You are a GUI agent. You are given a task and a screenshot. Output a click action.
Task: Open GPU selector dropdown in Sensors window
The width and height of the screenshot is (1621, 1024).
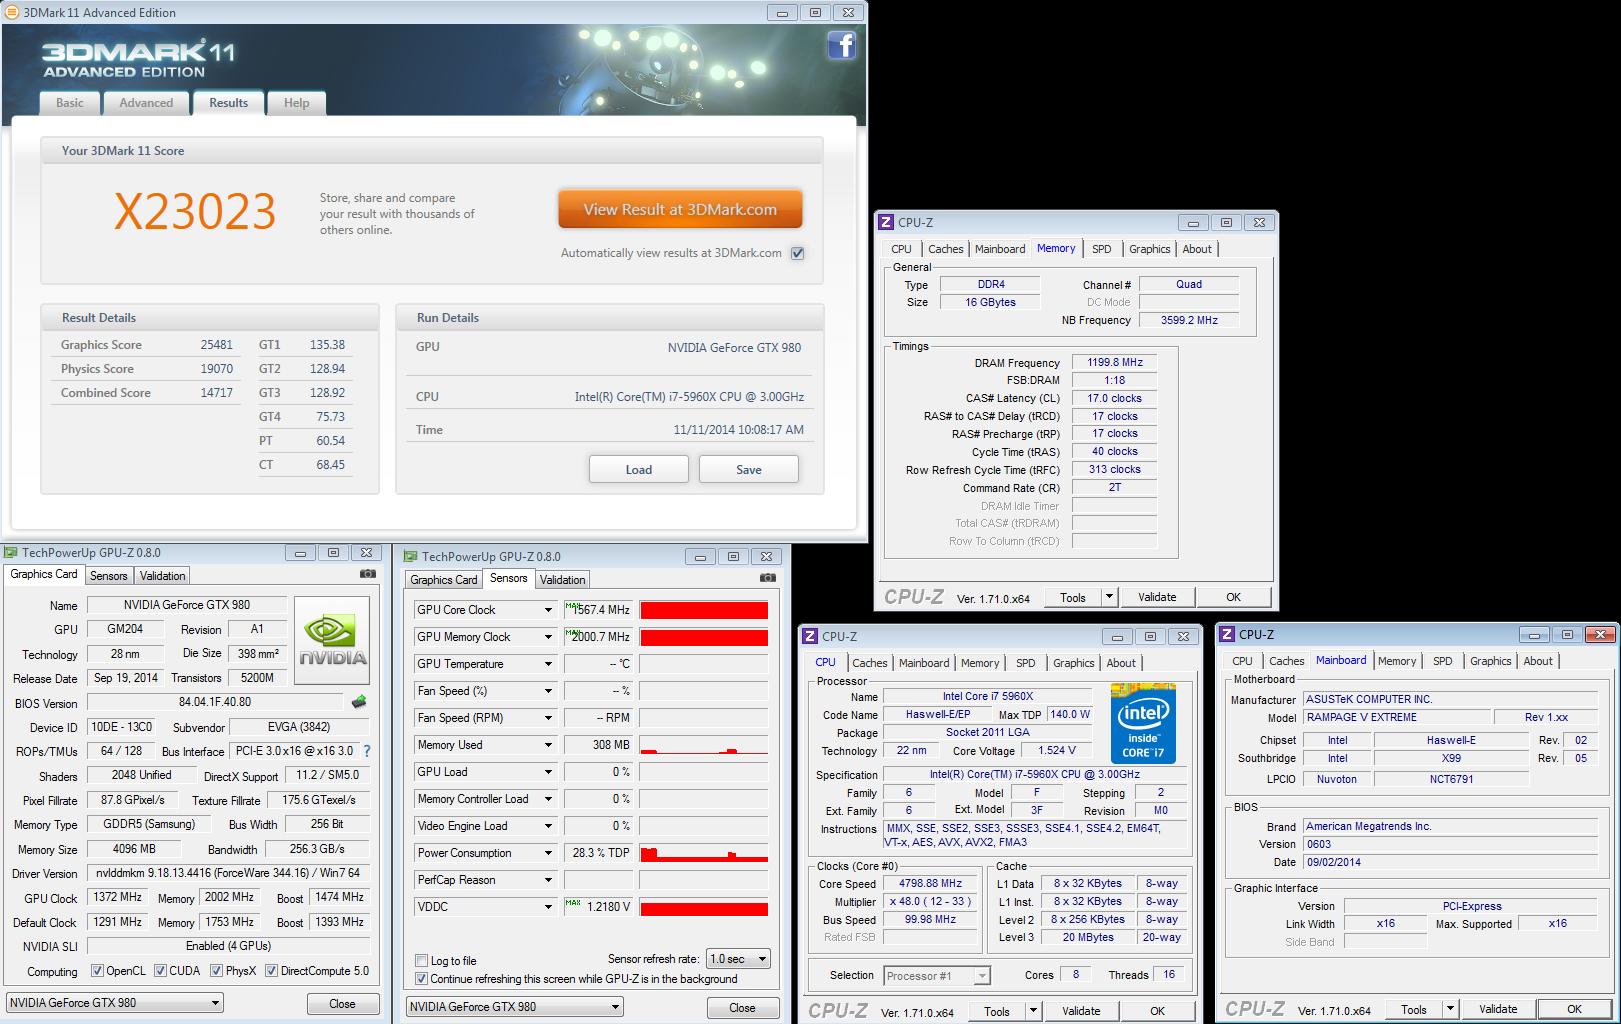(x=515, y=1007)
